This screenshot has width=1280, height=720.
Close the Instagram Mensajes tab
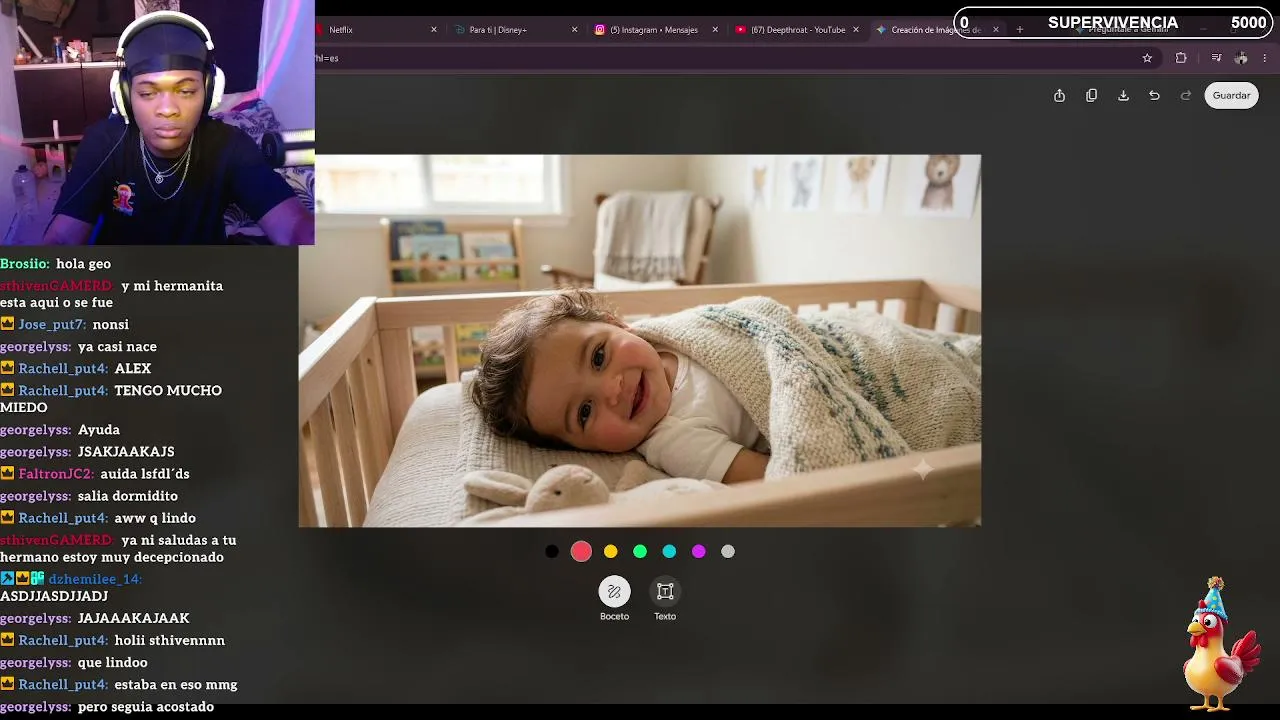pos(715,30)
